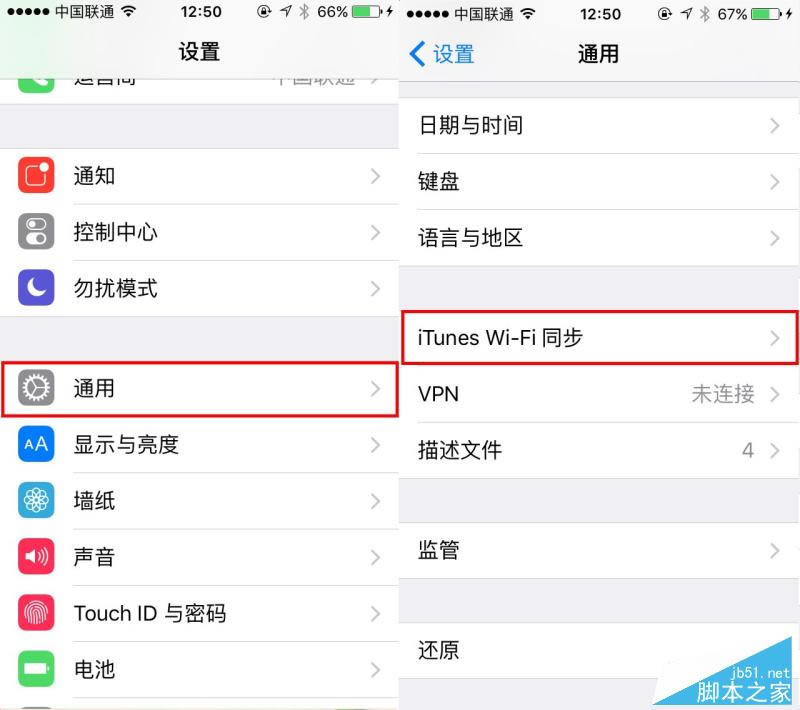800x710 pixels.
Task: Tap the blue AA Display & Brightness icon
Action: [36, 444]
